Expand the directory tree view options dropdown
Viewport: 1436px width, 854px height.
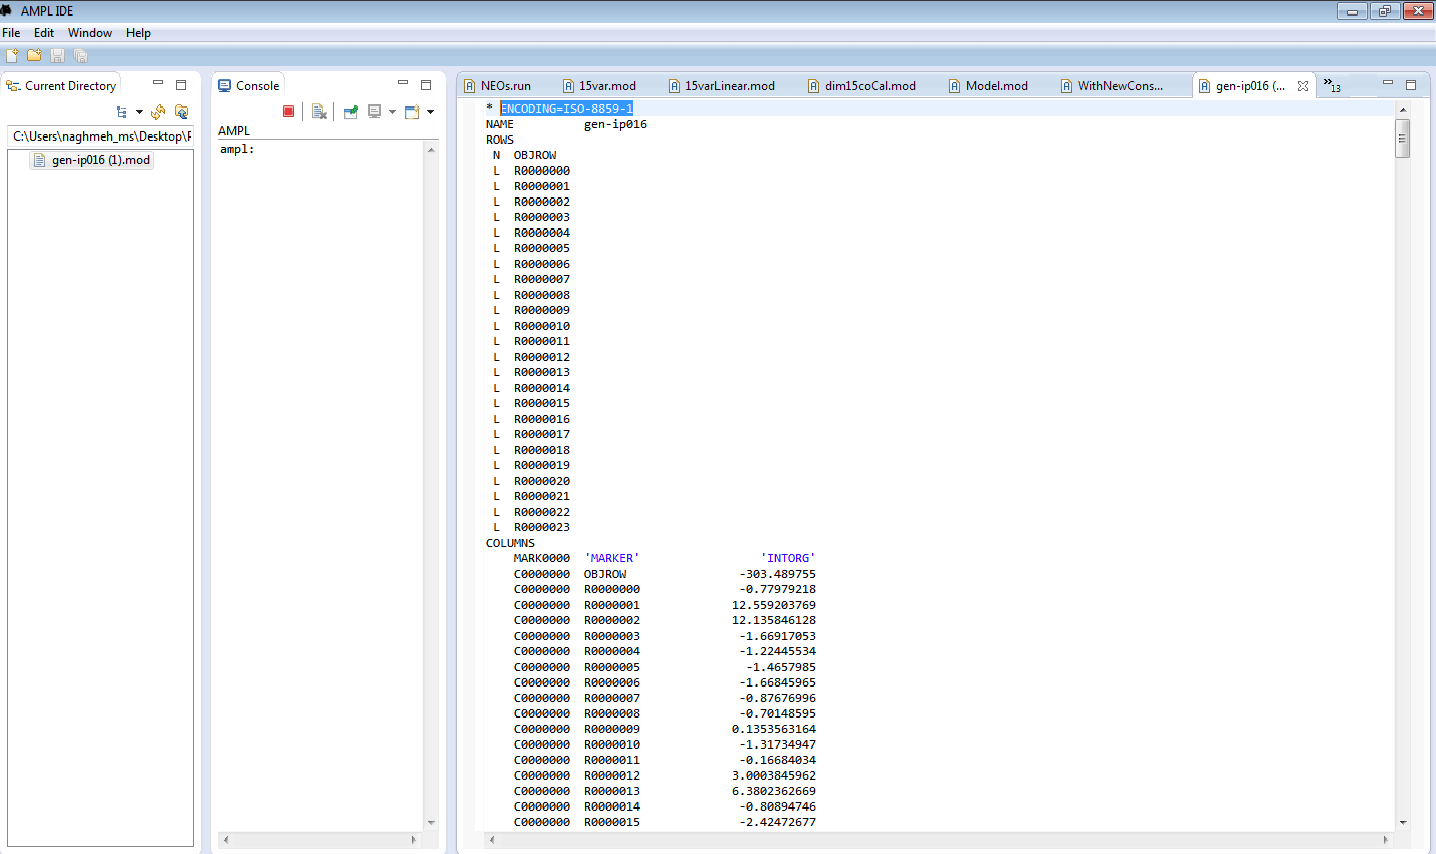(139, 111)
